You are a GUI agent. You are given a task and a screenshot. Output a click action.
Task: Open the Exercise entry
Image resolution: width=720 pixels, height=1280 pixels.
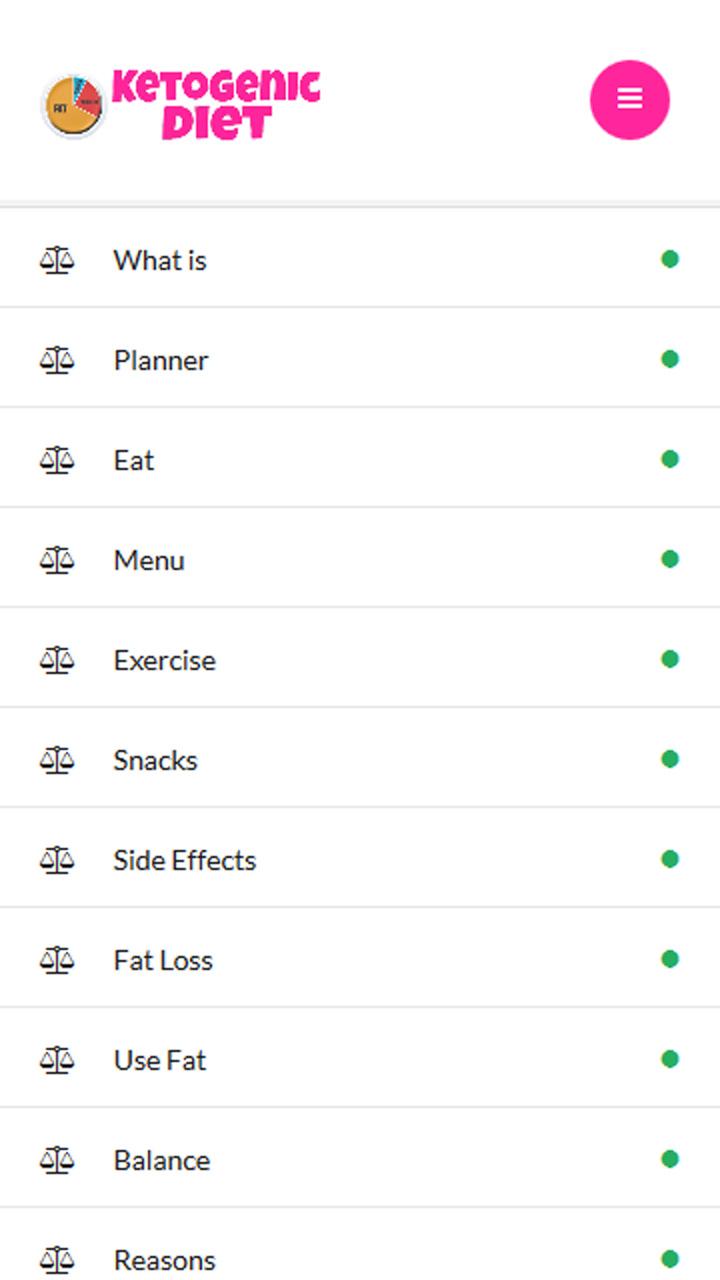[360, 660]
